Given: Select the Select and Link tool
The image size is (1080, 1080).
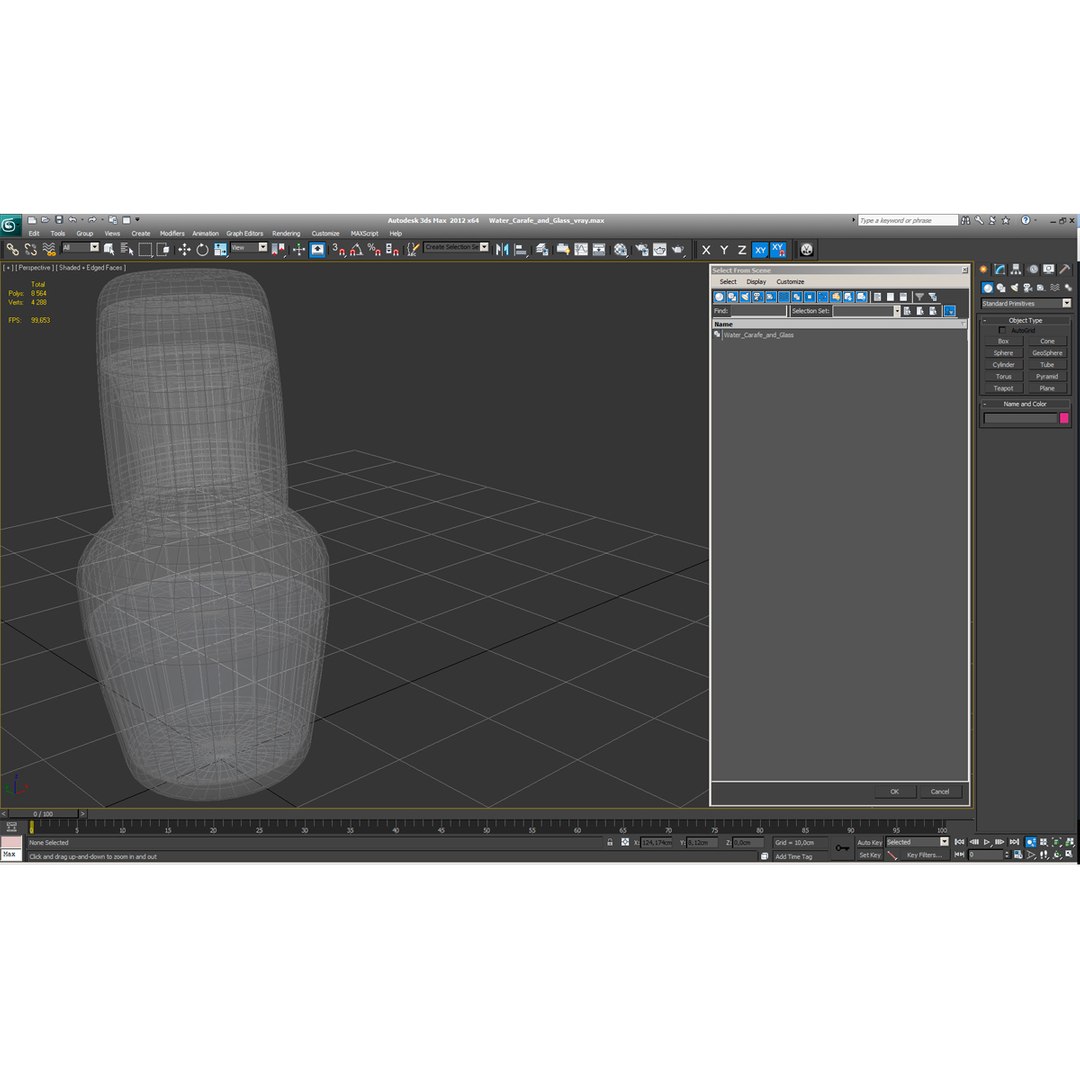Looking at the screenshot, I should tap(12, 249).
